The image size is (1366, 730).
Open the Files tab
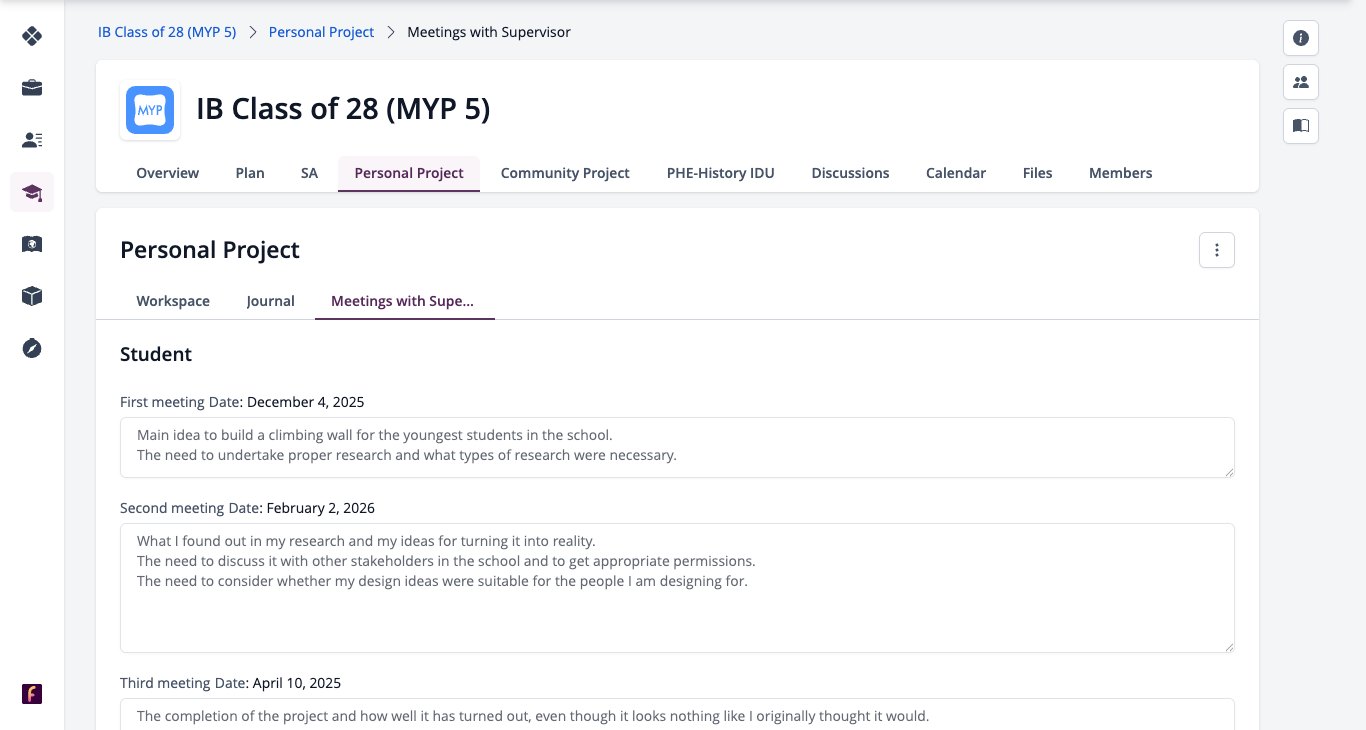tap(1037, 173)
